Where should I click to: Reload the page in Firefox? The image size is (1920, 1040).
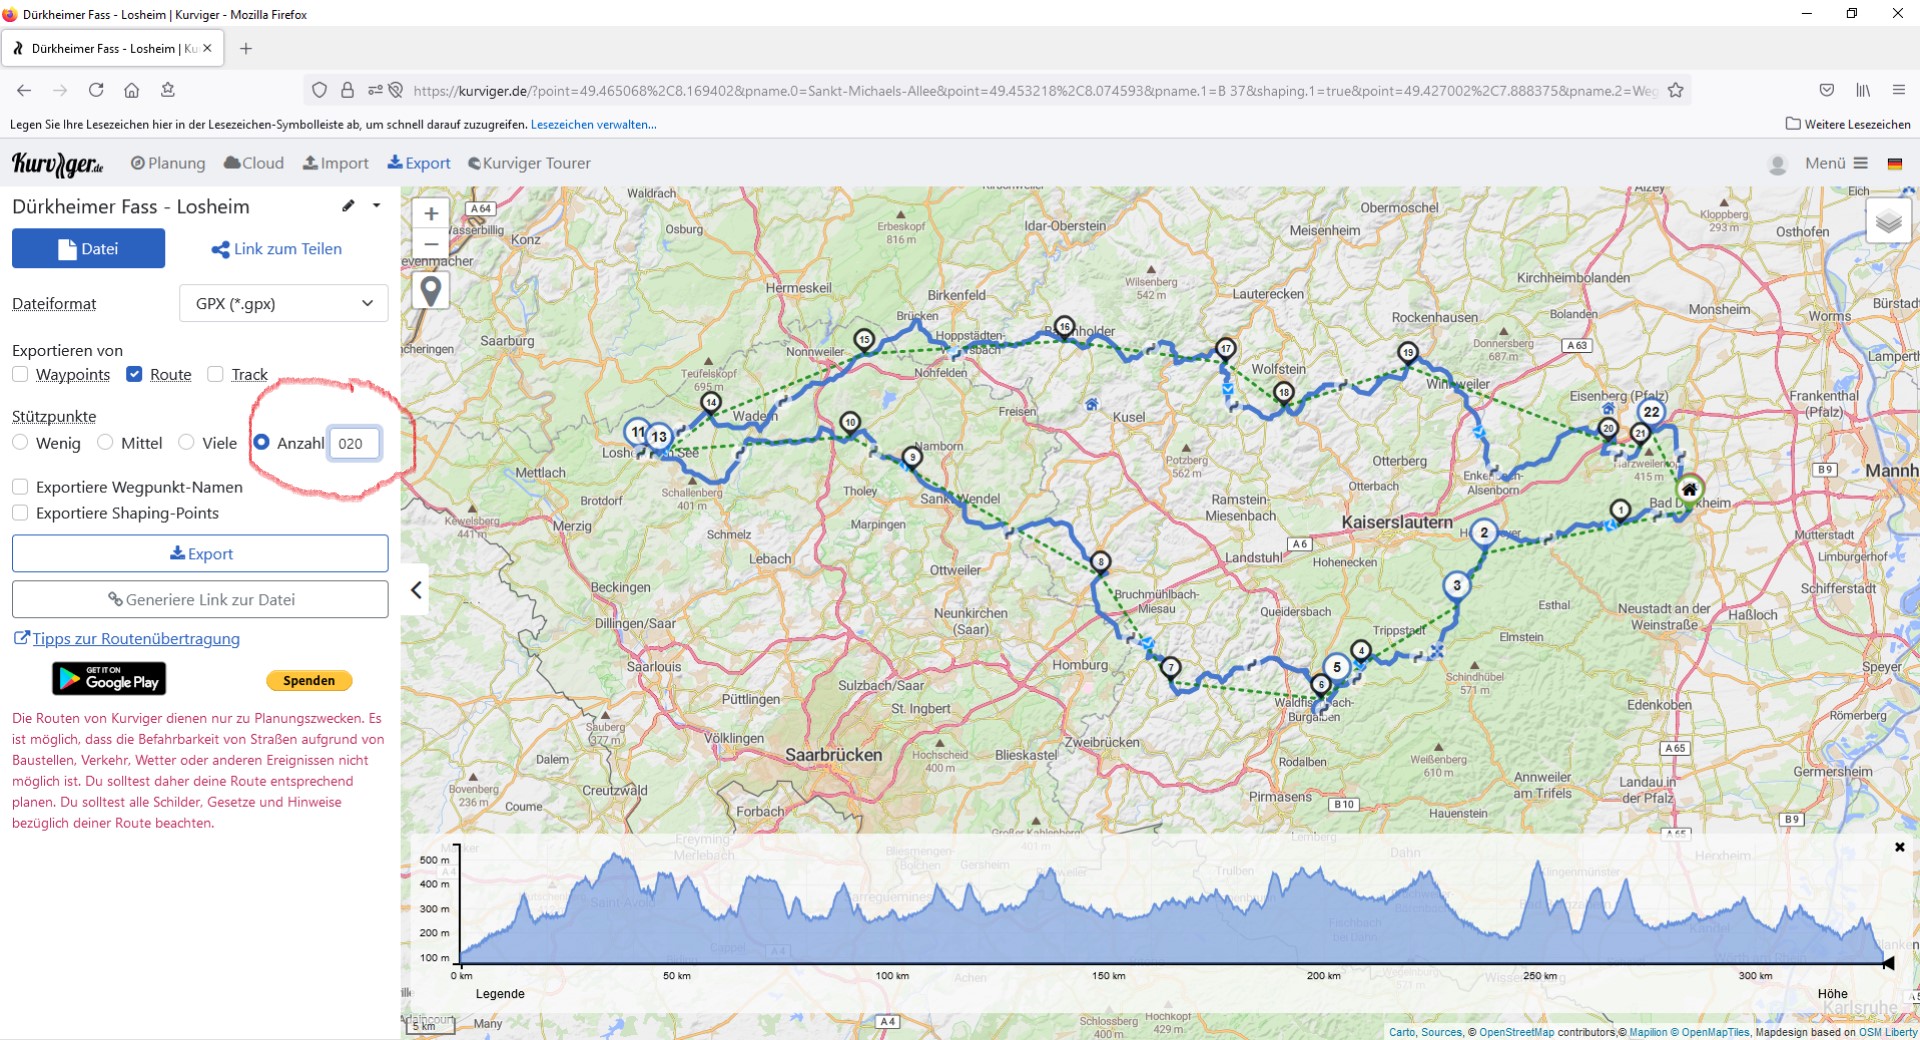(96, 90)
